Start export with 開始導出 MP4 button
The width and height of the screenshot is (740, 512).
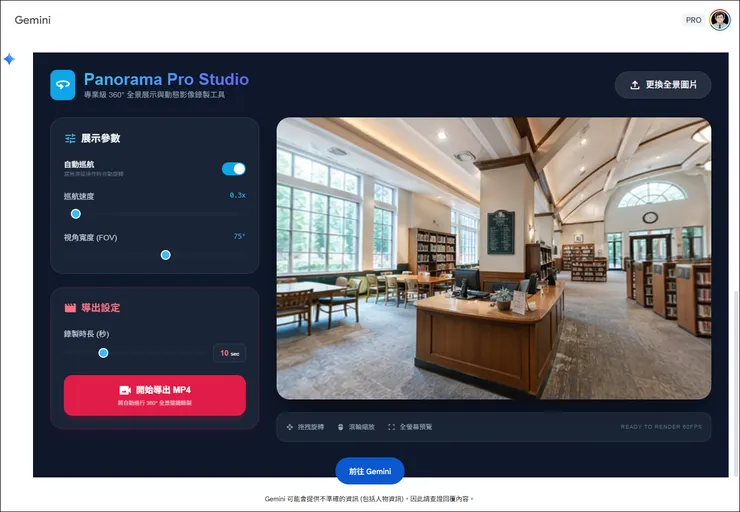(x=155, y=395)
